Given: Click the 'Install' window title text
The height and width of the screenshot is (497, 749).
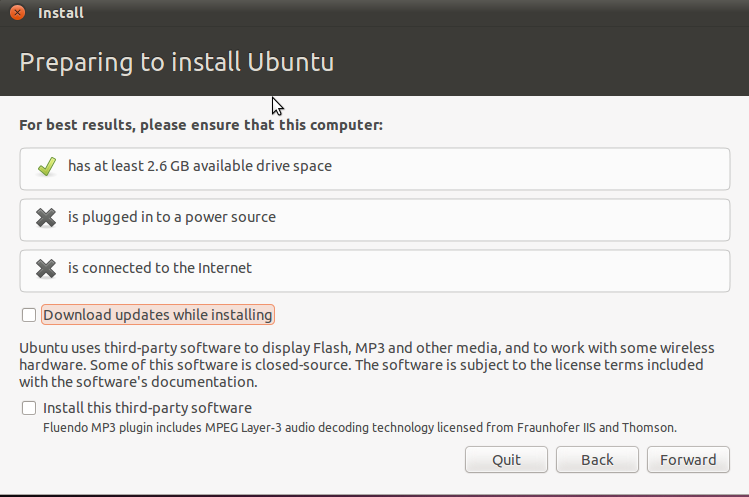Looking at the screenshot, I should tap(61, 13).
